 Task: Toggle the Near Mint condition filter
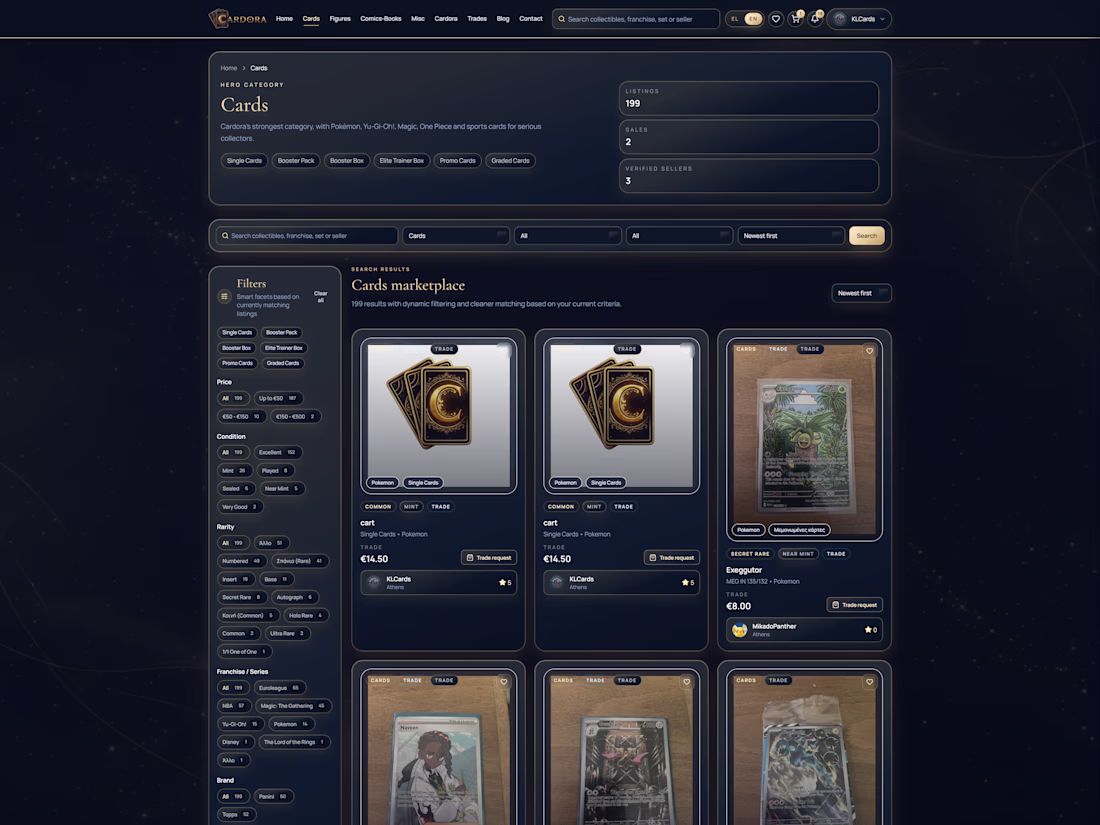(282, 489)
